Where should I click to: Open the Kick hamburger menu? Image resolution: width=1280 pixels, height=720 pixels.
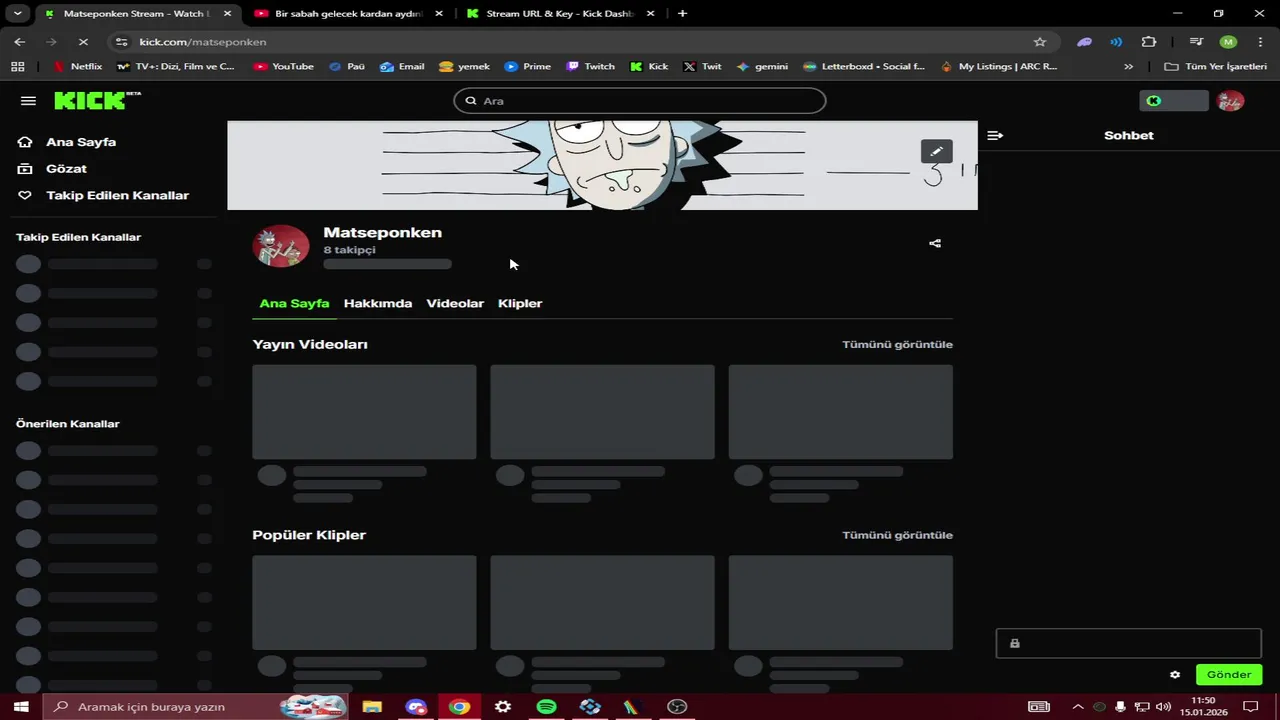[28, 101]
